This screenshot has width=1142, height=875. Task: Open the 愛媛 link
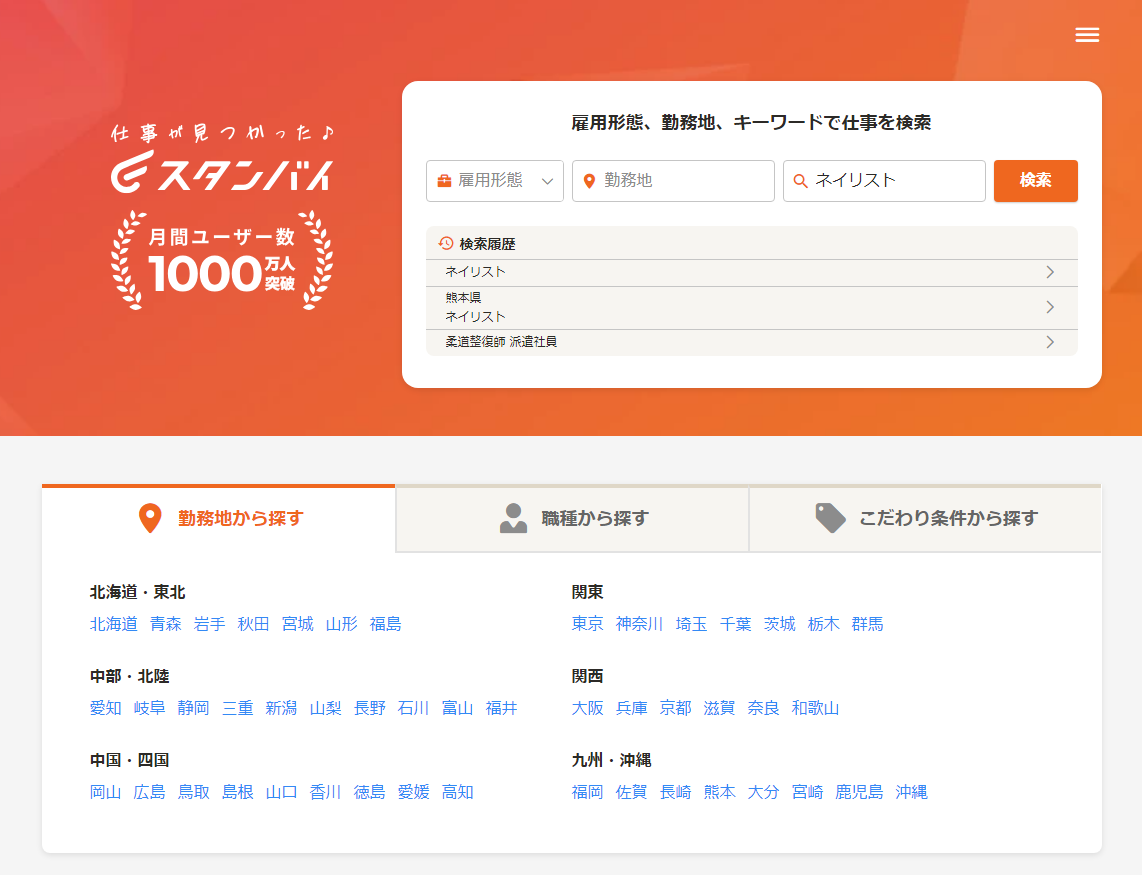pos(414,792)
